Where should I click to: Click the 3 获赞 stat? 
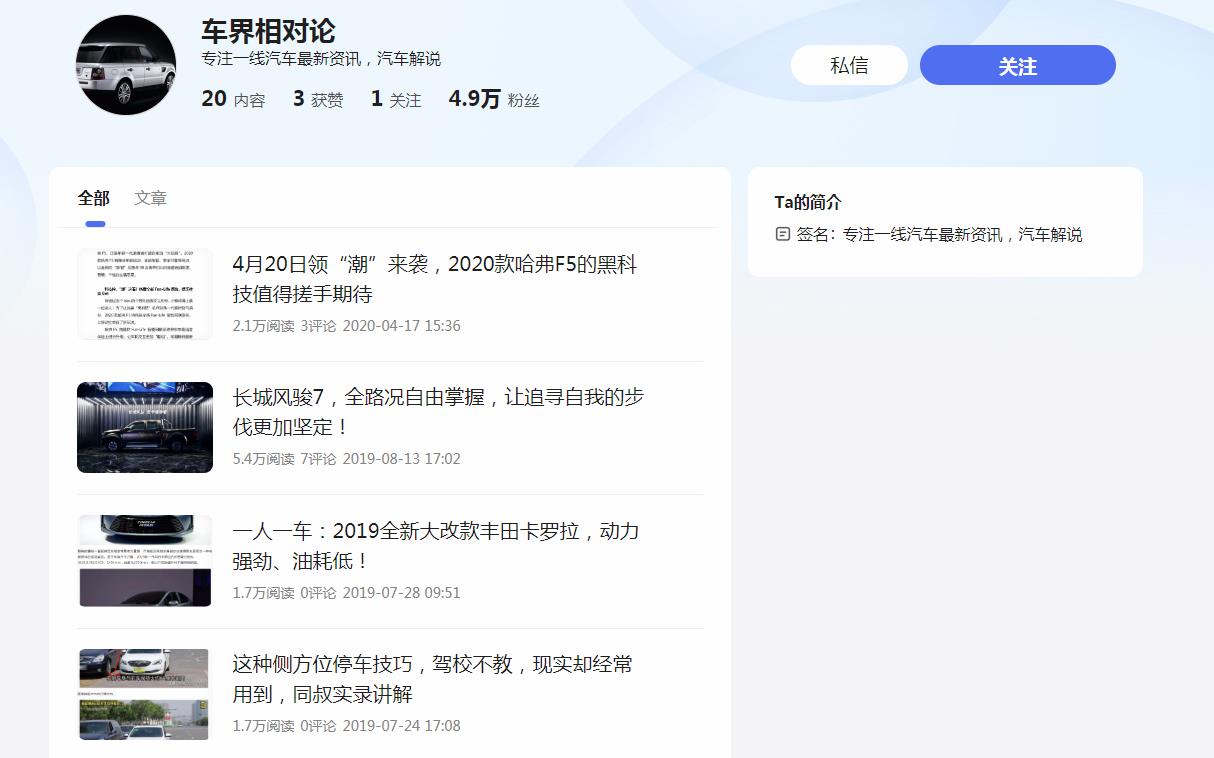(318, 99)
